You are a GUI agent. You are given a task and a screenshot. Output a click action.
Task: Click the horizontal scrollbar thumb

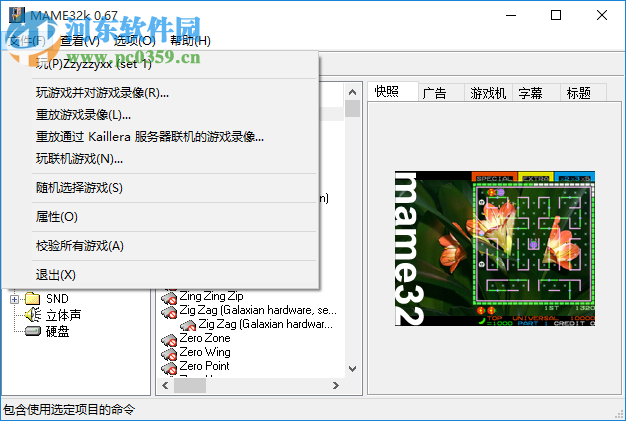pos(190,385)
